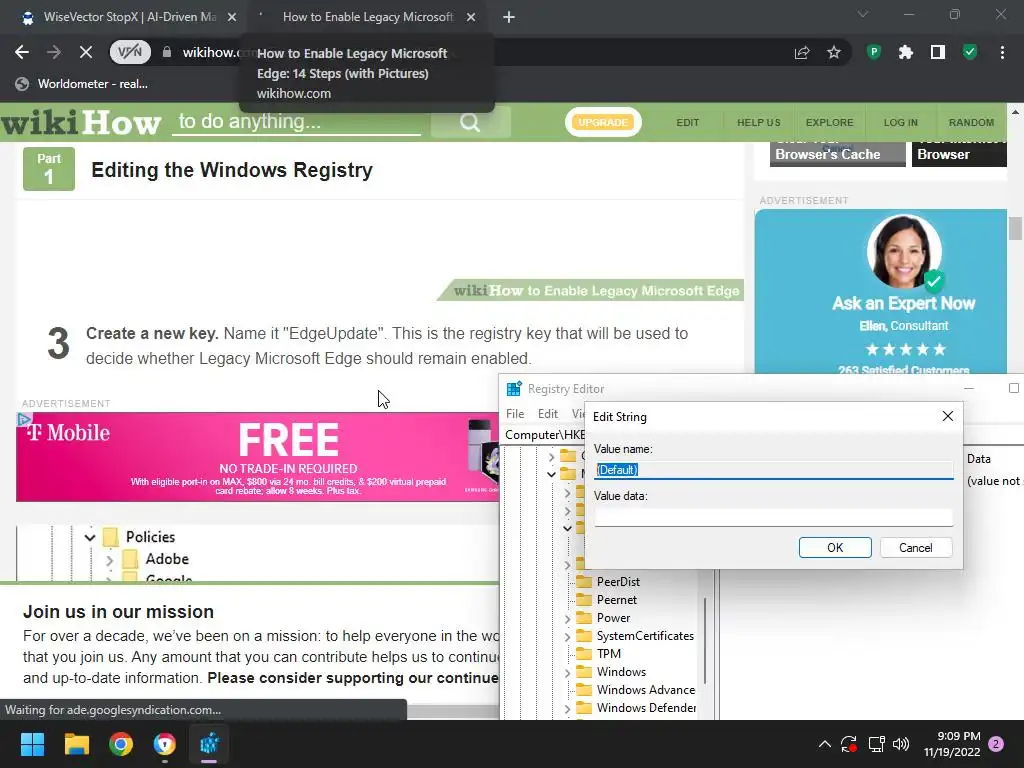Click the AdChoices icon on the T-Mobile ad
Screen dimensions: 1024x768
click(24, 419)
